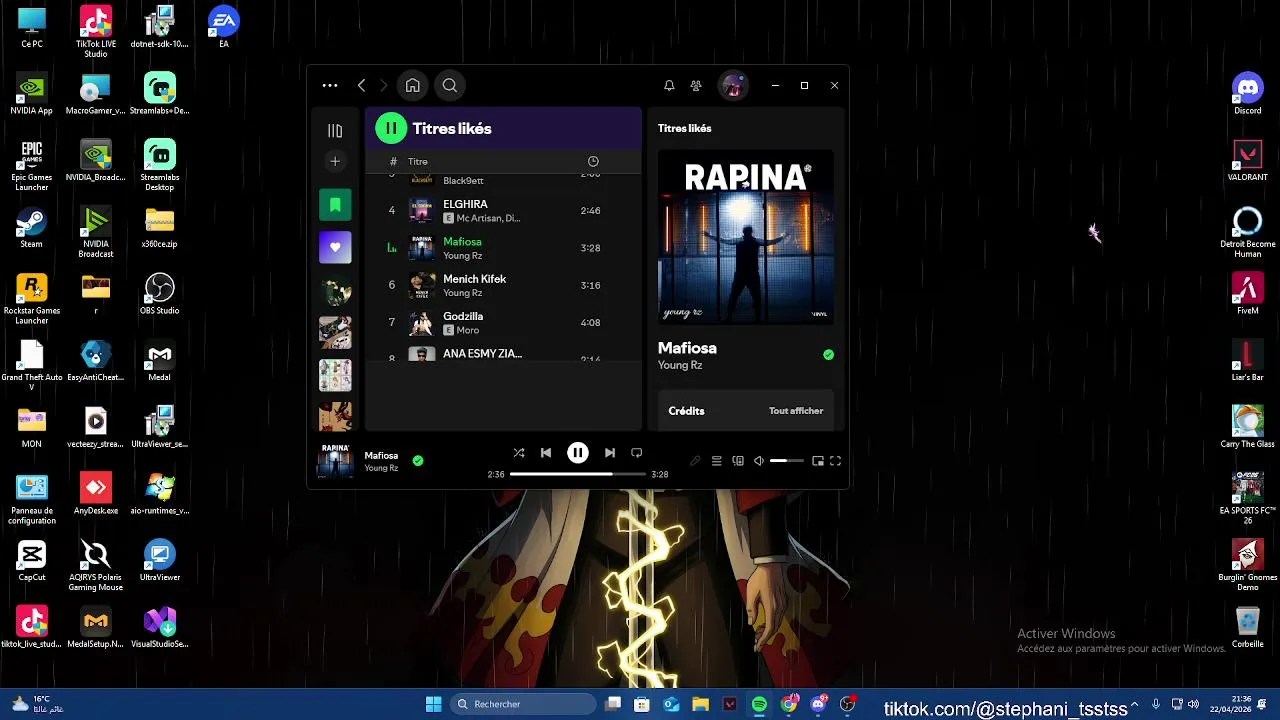Open the CapCut desktop shortcut

point(31,561)
